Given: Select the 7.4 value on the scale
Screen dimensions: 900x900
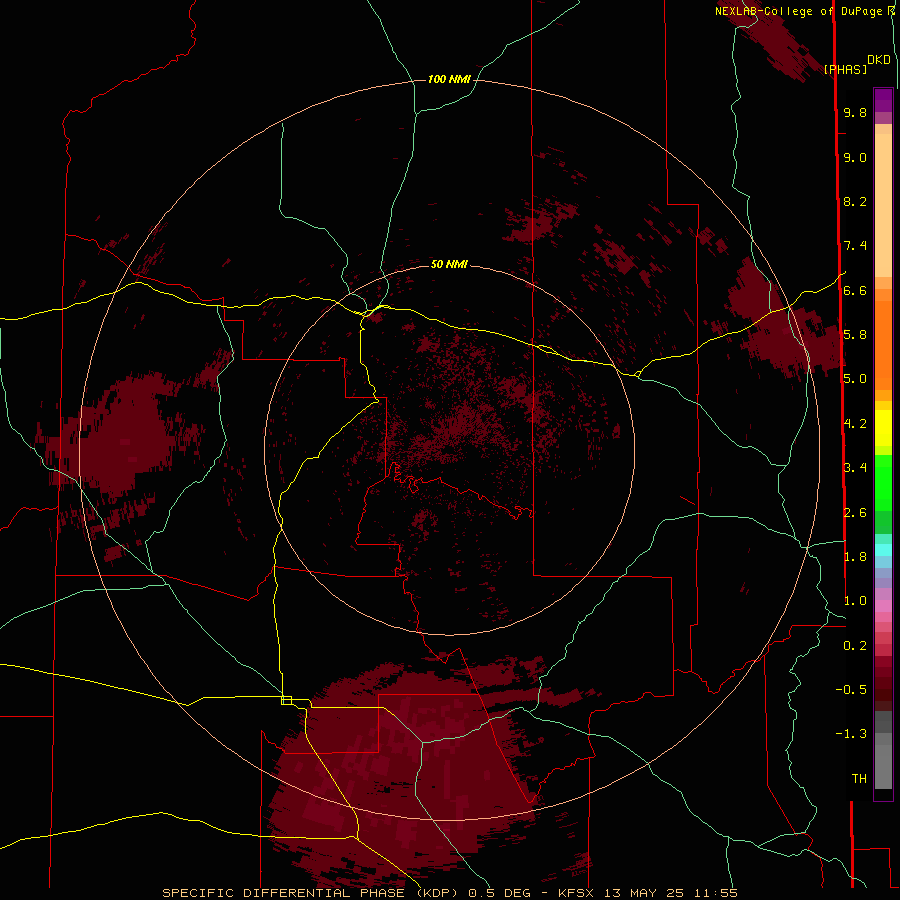Looking at the screenshot, I should (855, 246).
